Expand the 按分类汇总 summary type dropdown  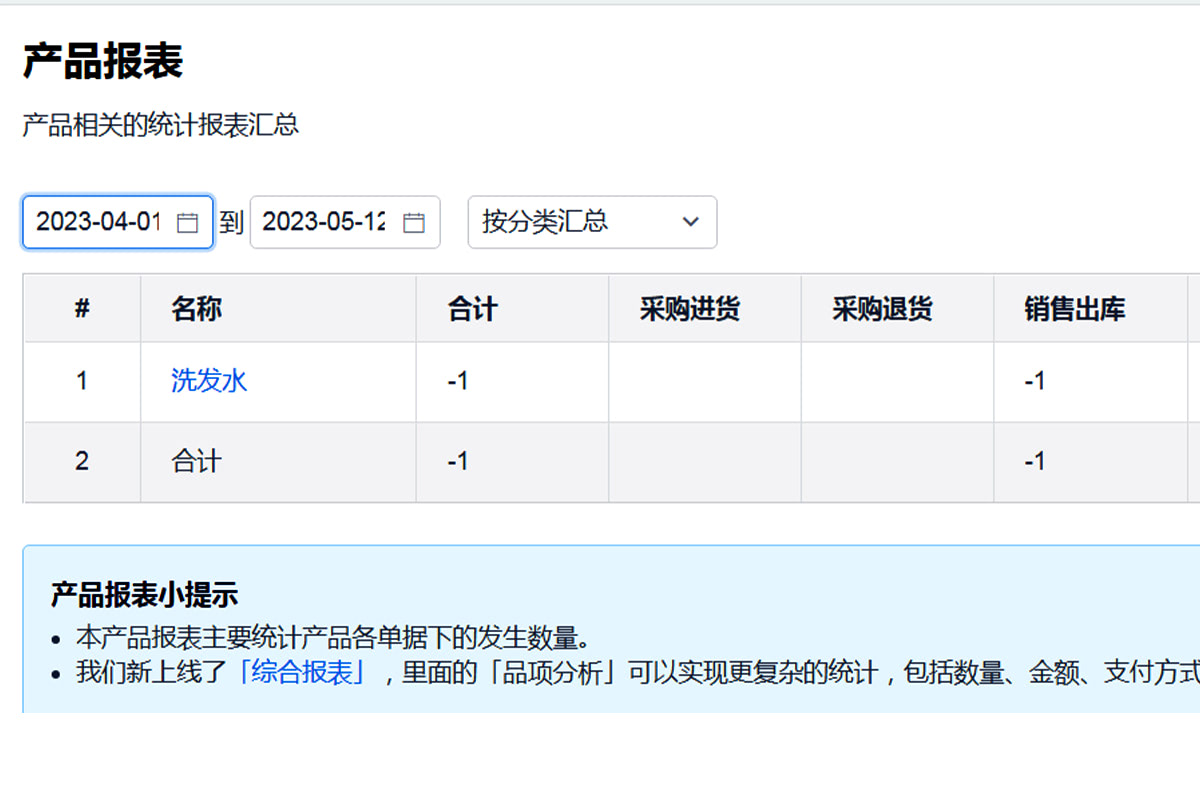point(592,222)
